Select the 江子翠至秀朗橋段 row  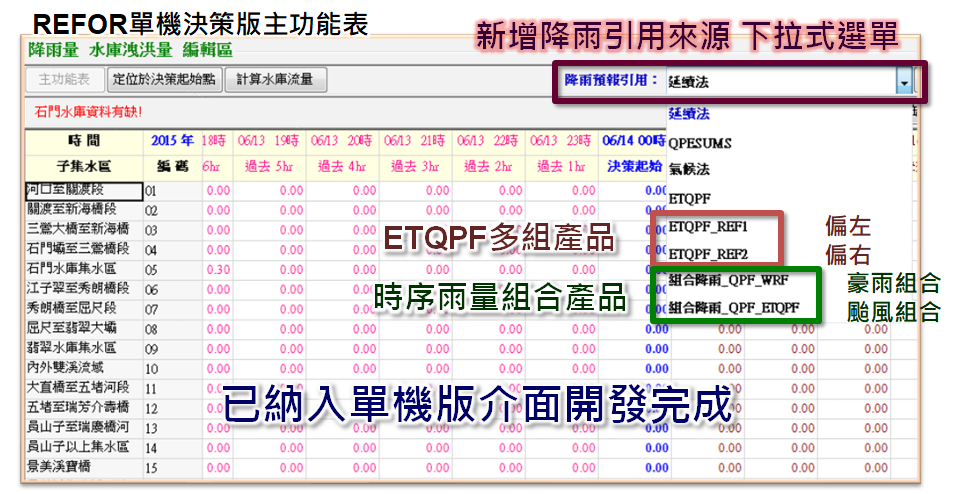tap(84, 289)
